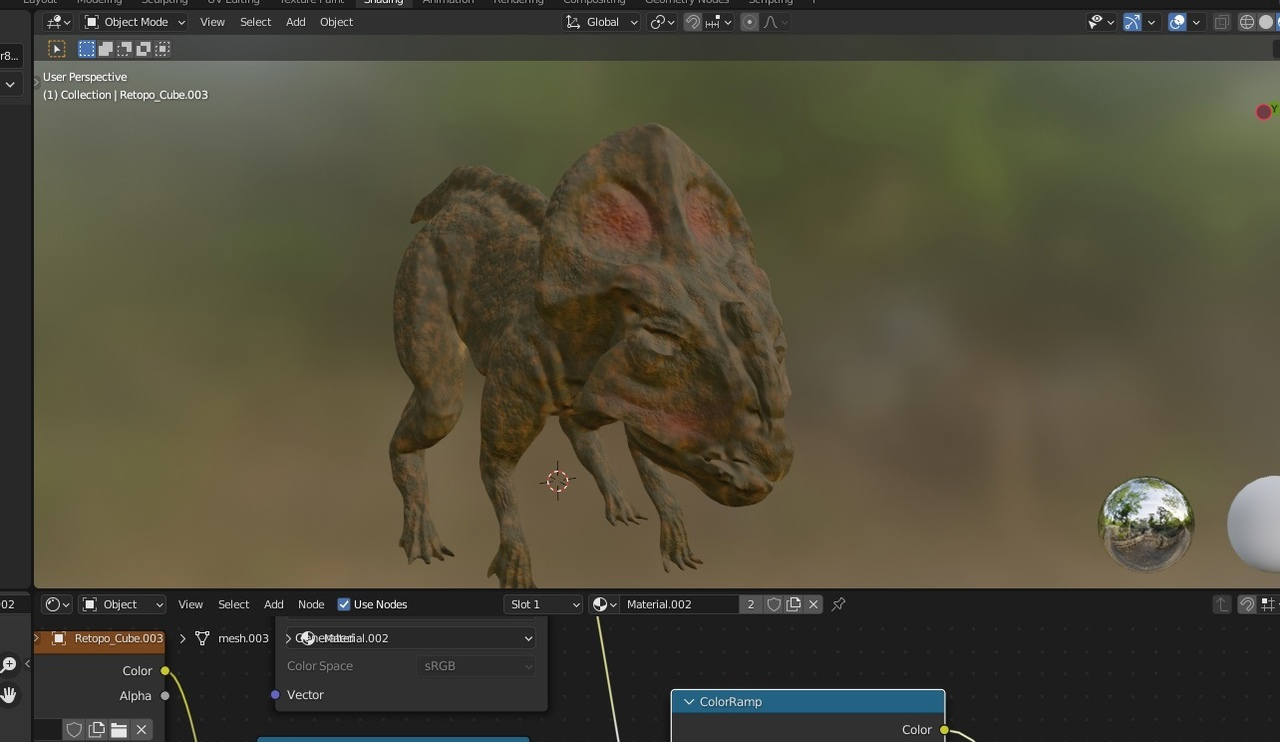Unlink Material.002 with the X icon
The width and height of the screenshot is (1280, 742).
coord(814,604)
